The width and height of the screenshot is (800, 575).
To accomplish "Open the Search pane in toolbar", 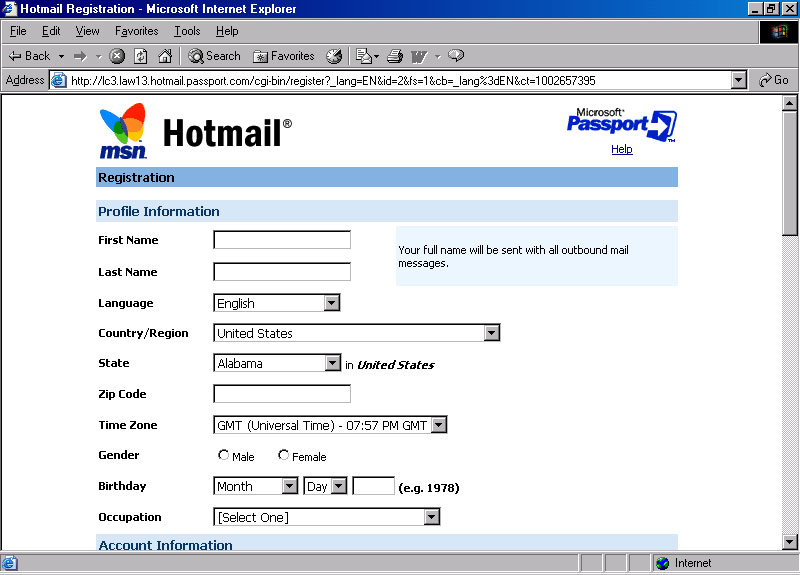I will 214,56.
